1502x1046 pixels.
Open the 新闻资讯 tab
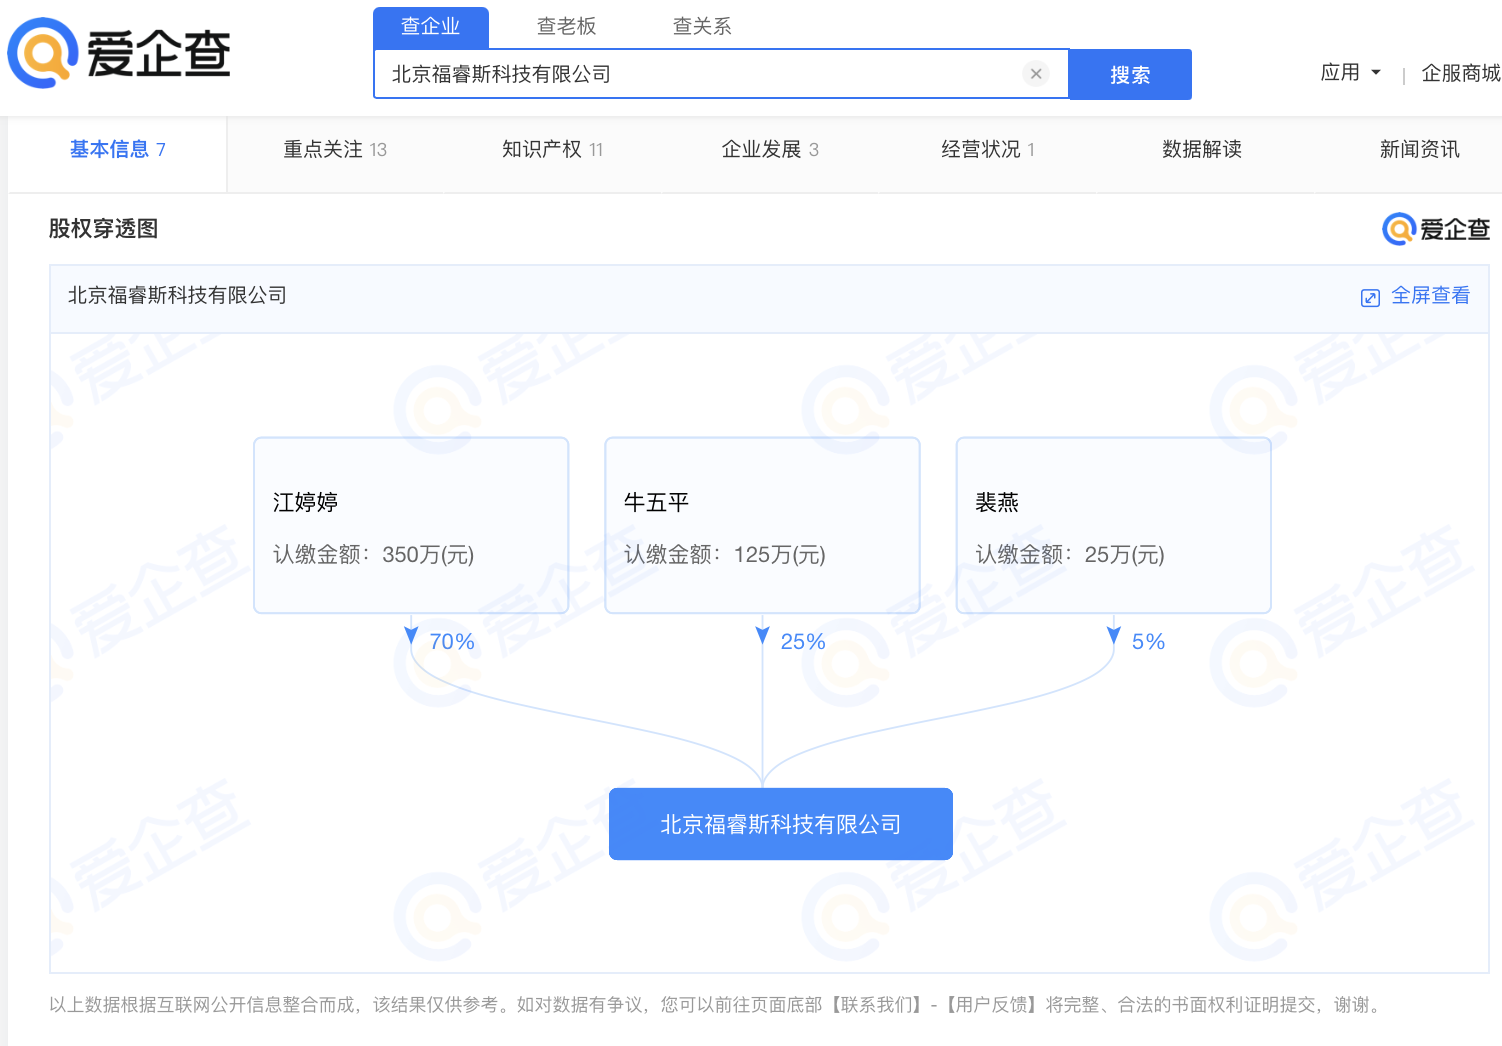[x=1420, y=150]
